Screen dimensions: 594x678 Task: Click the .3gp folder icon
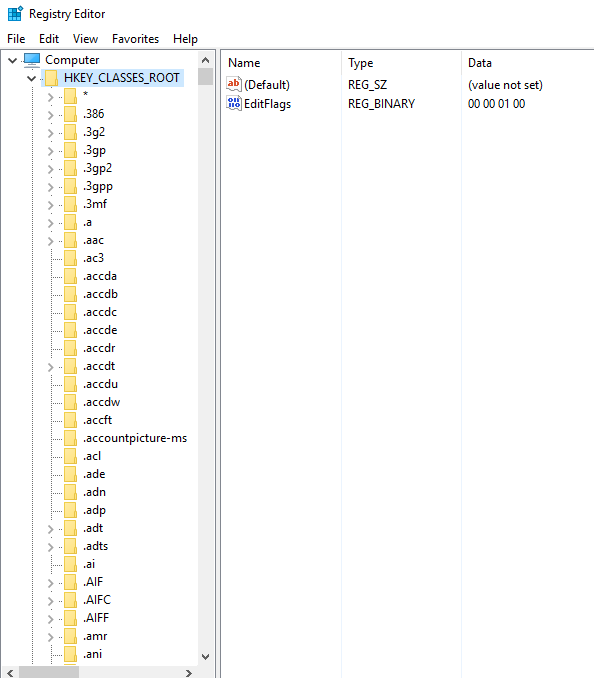tap(70, 150)
